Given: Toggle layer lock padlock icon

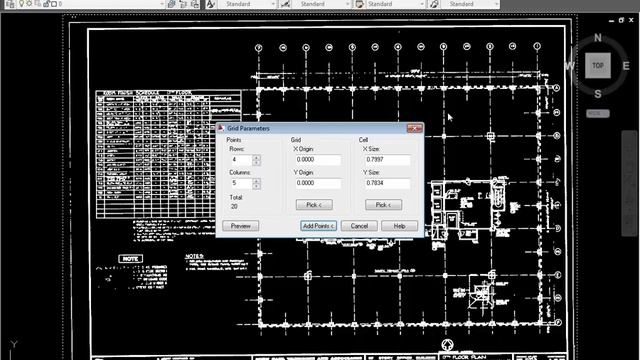Looking at the screenshot, I should pyautogui.click(x=46, y=4).
